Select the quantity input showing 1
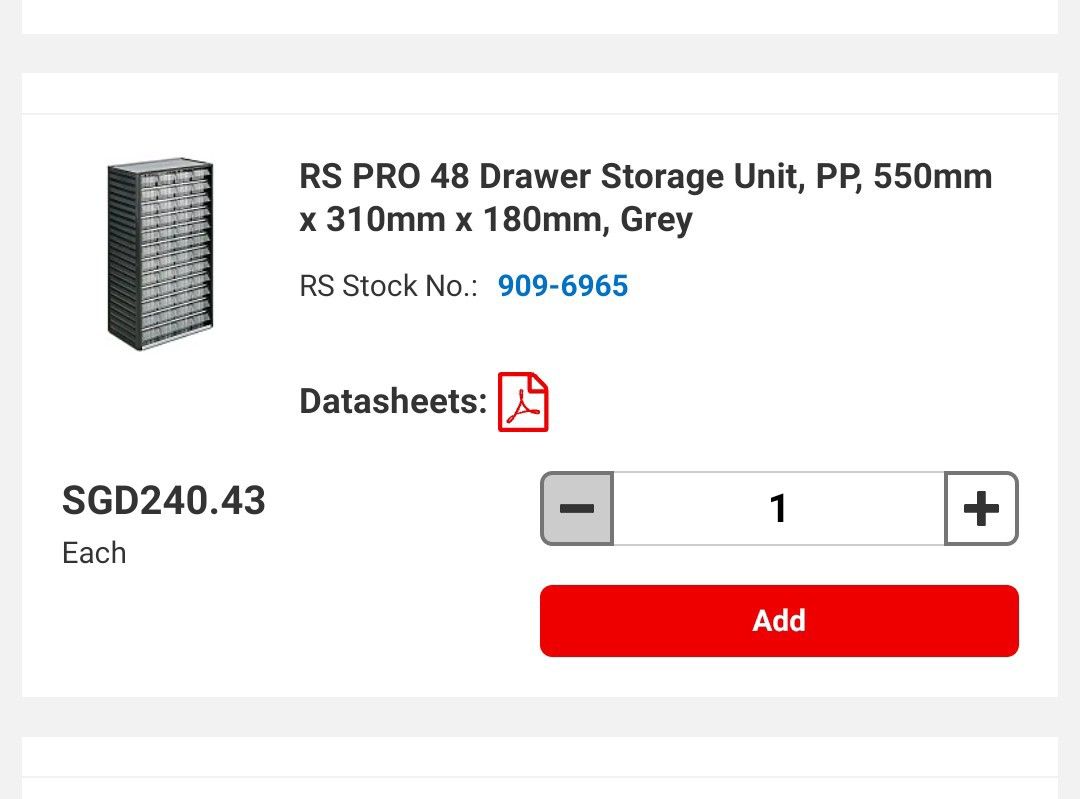Image resolution: width=1080 pixels, height=799 pixels. tap(779, 508)
